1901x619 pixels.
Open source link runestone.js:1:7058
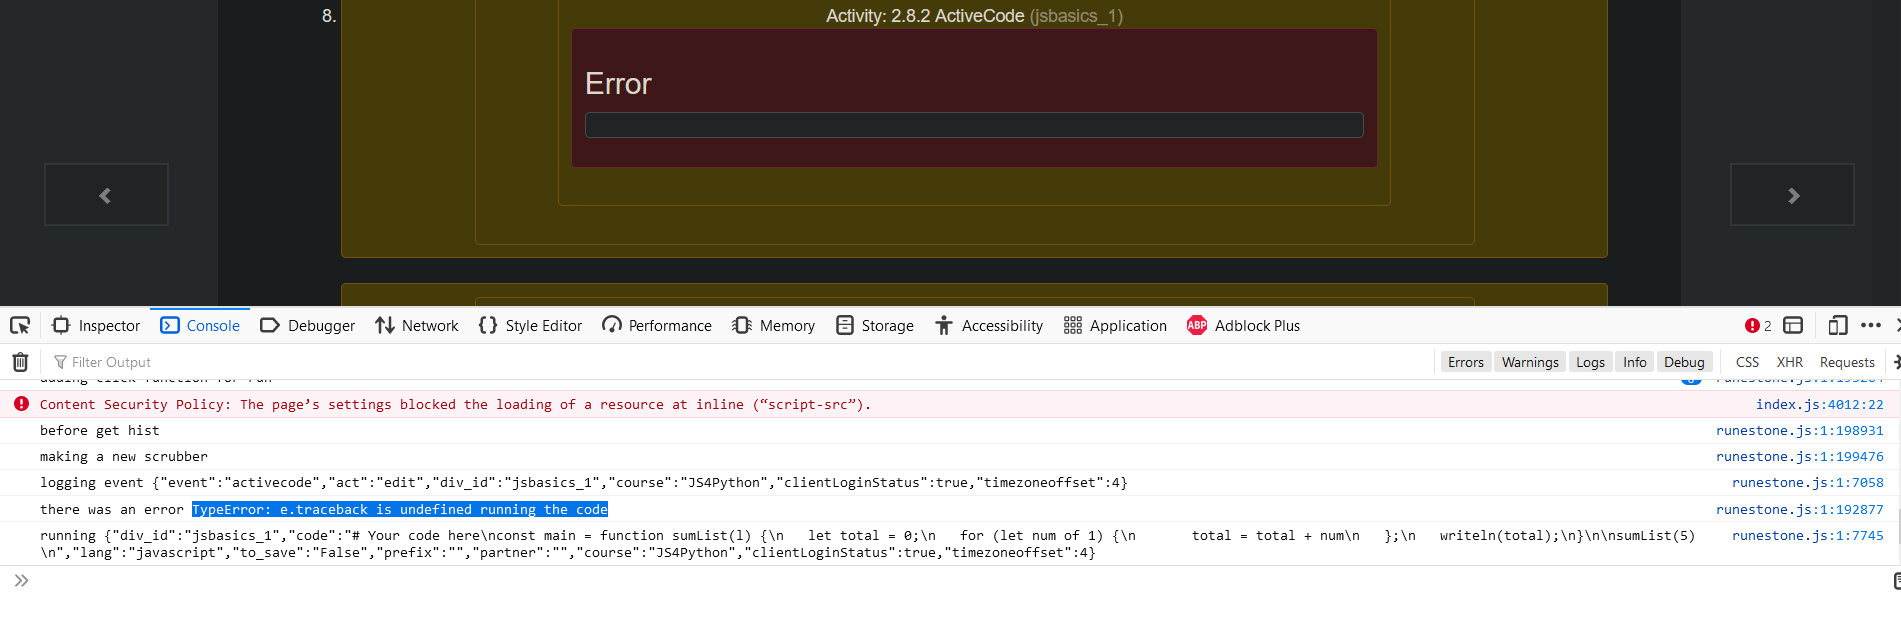tap(1807, 483)
